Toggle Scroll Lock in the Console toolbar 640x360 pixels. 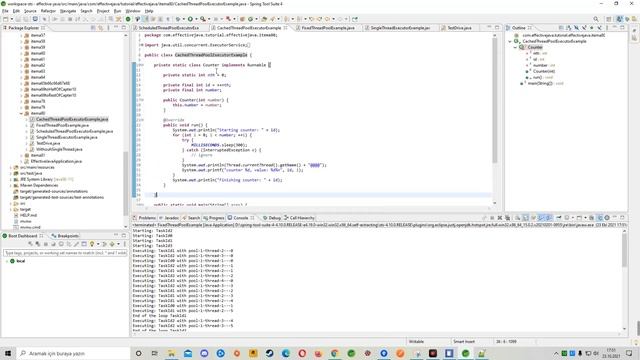[x=526, y=218]
